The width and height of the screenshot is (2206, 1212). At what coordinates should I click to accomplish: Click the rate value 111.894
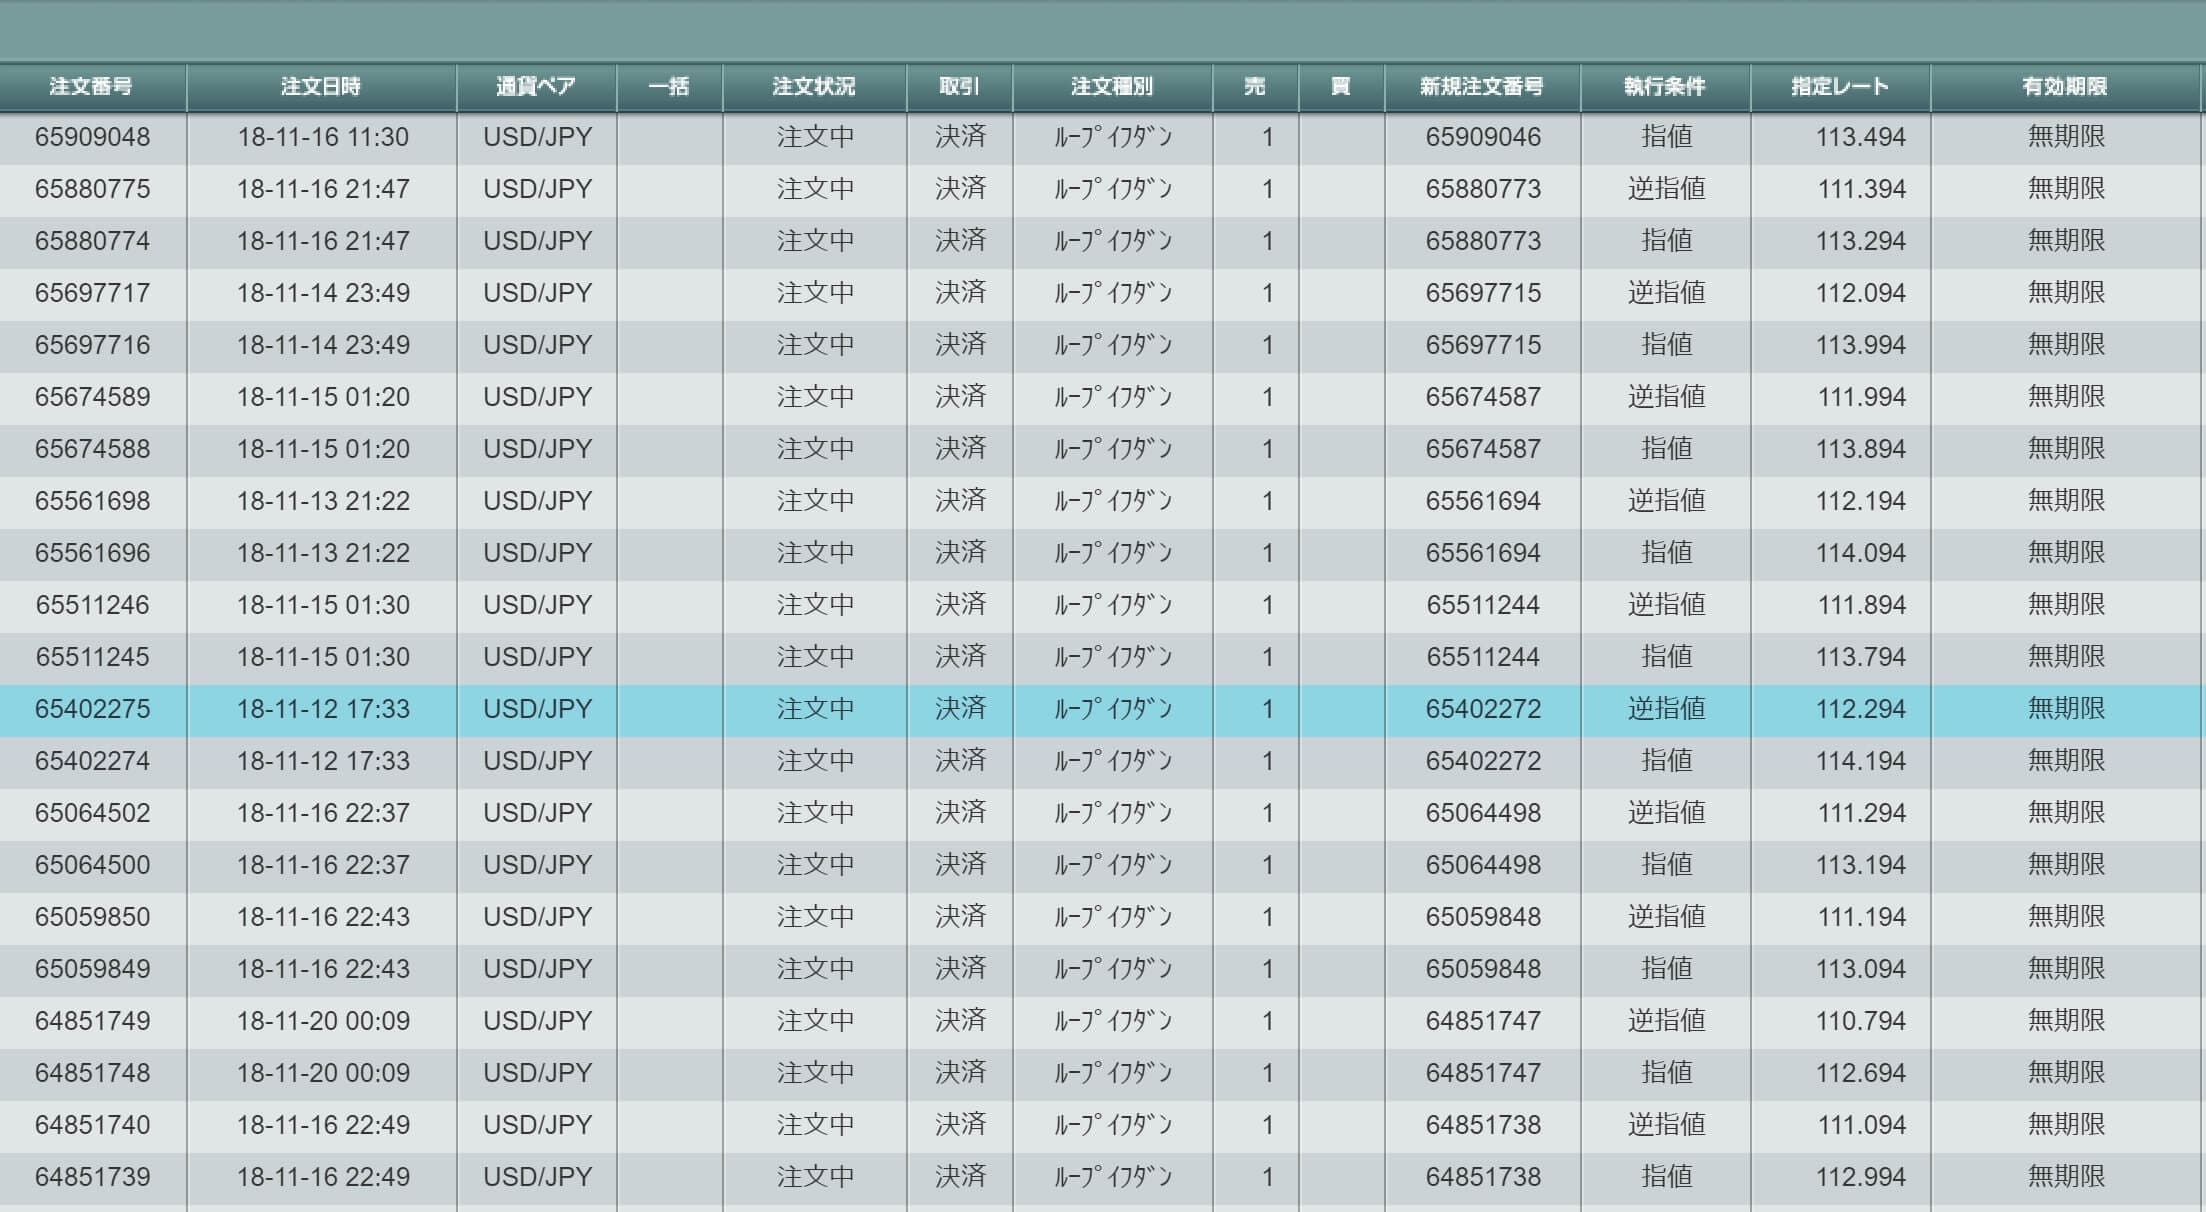(x=1861, y=605)
